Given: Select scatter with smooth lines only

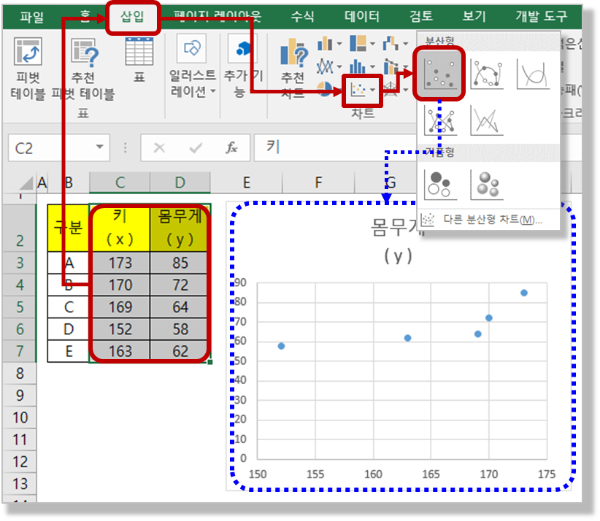Looking at the screenshot, I should pos(533,74).
